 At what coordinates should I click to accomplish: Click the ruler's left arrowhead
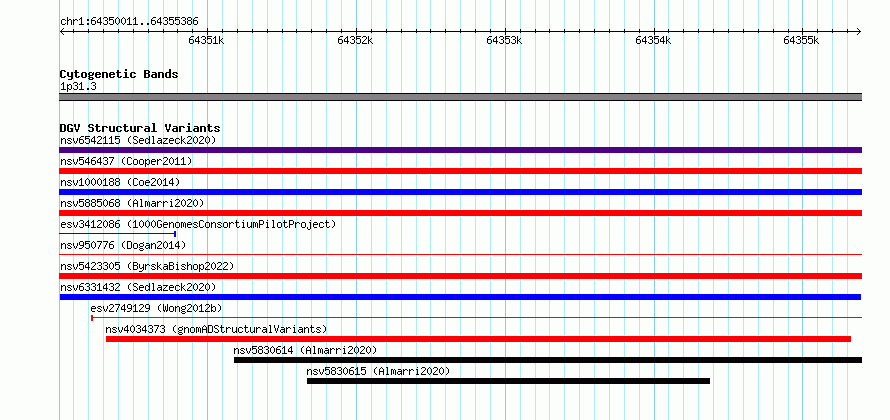(x=62, y=31)
